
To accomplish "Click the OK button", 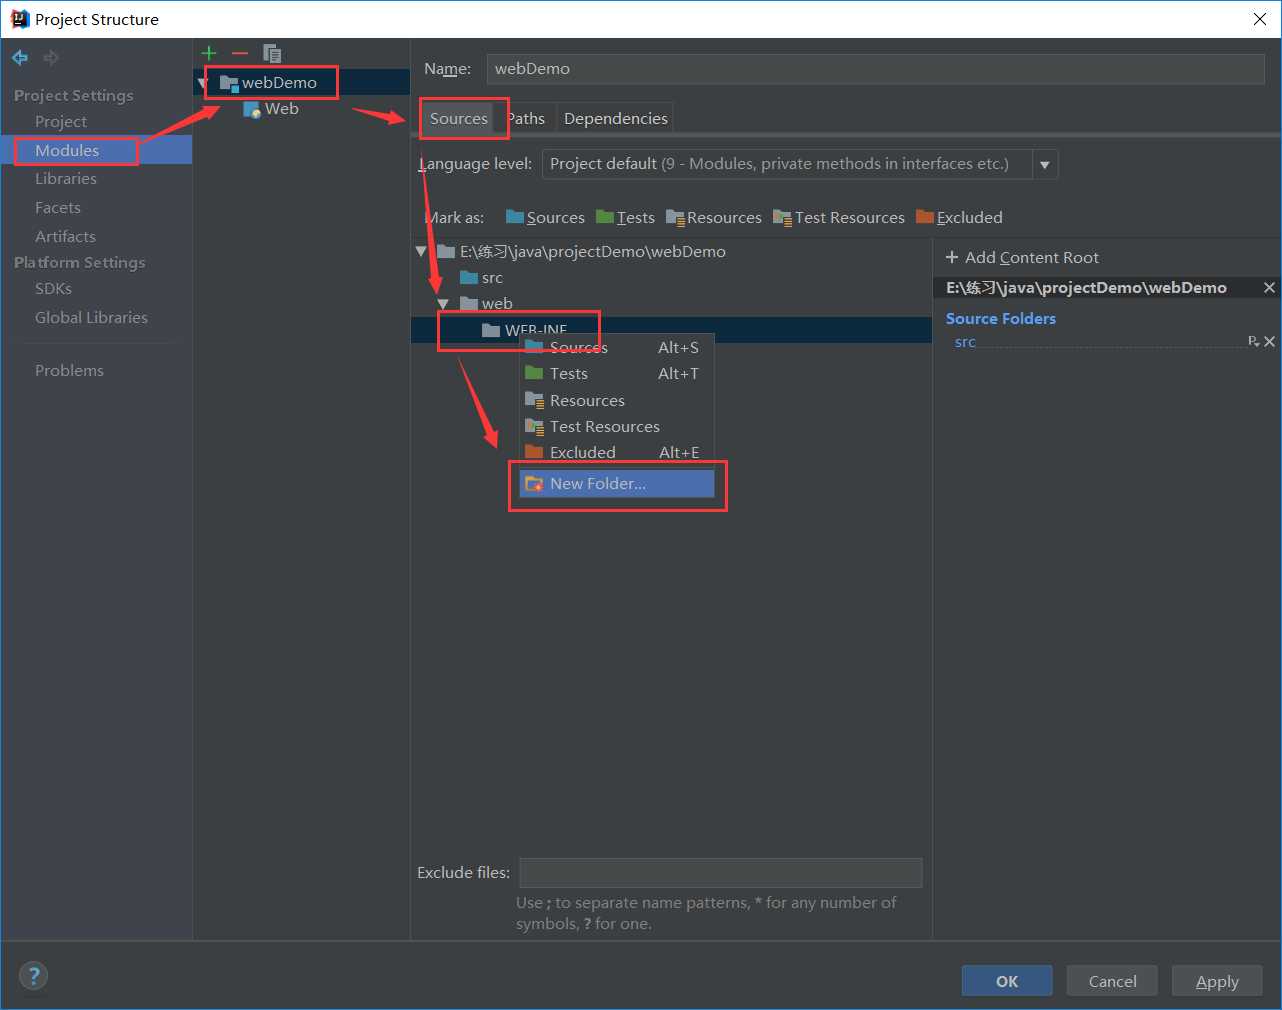I will [1007, 981].
